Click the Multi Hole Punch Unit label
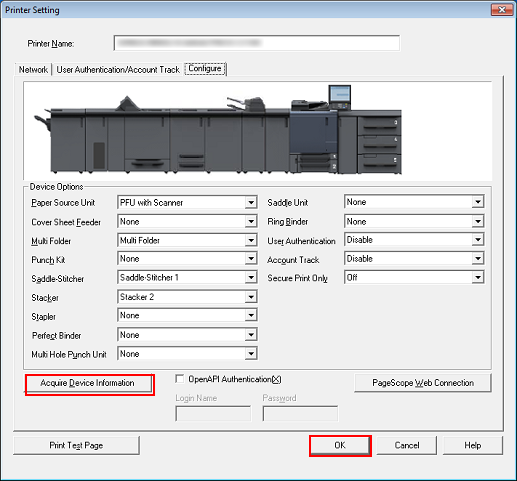517x481 pixels. click(x=69, y=354)
